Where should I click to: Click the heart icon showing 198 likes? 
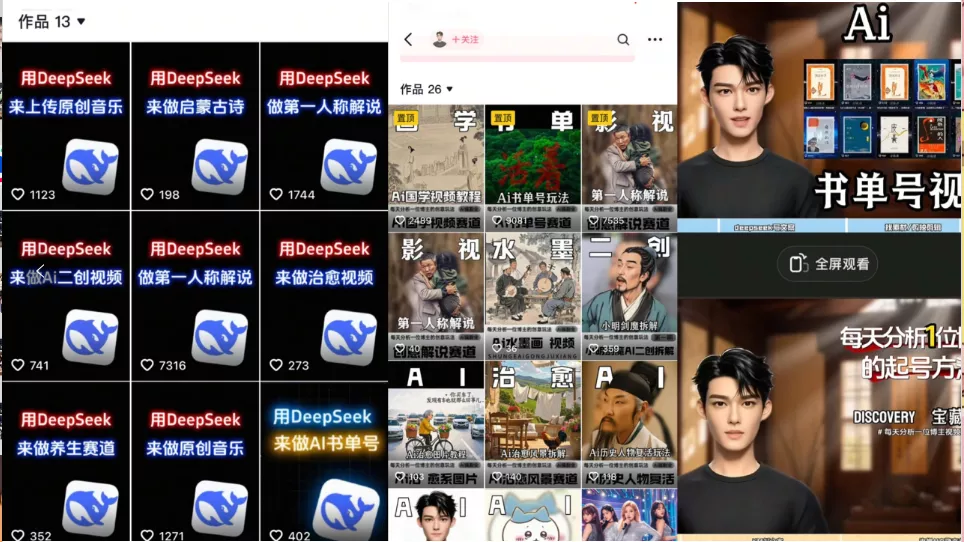pyautogui.click(x=147, y=195)
